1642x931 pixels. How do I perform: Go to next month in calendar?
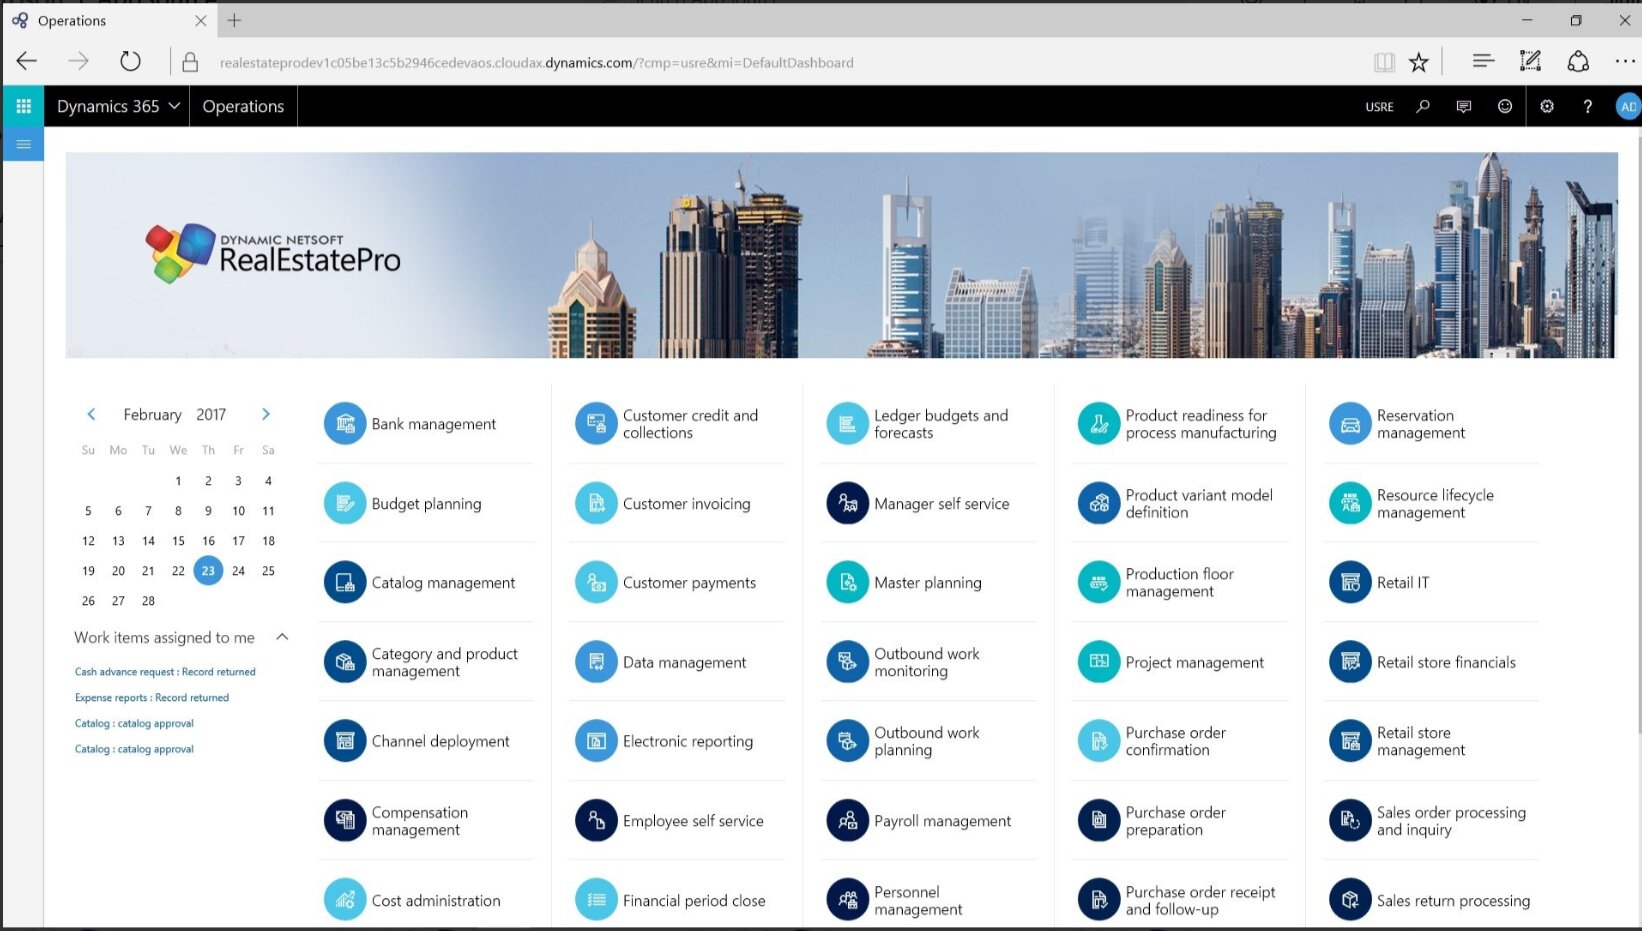pyautogui.click(x=265, y=414)
